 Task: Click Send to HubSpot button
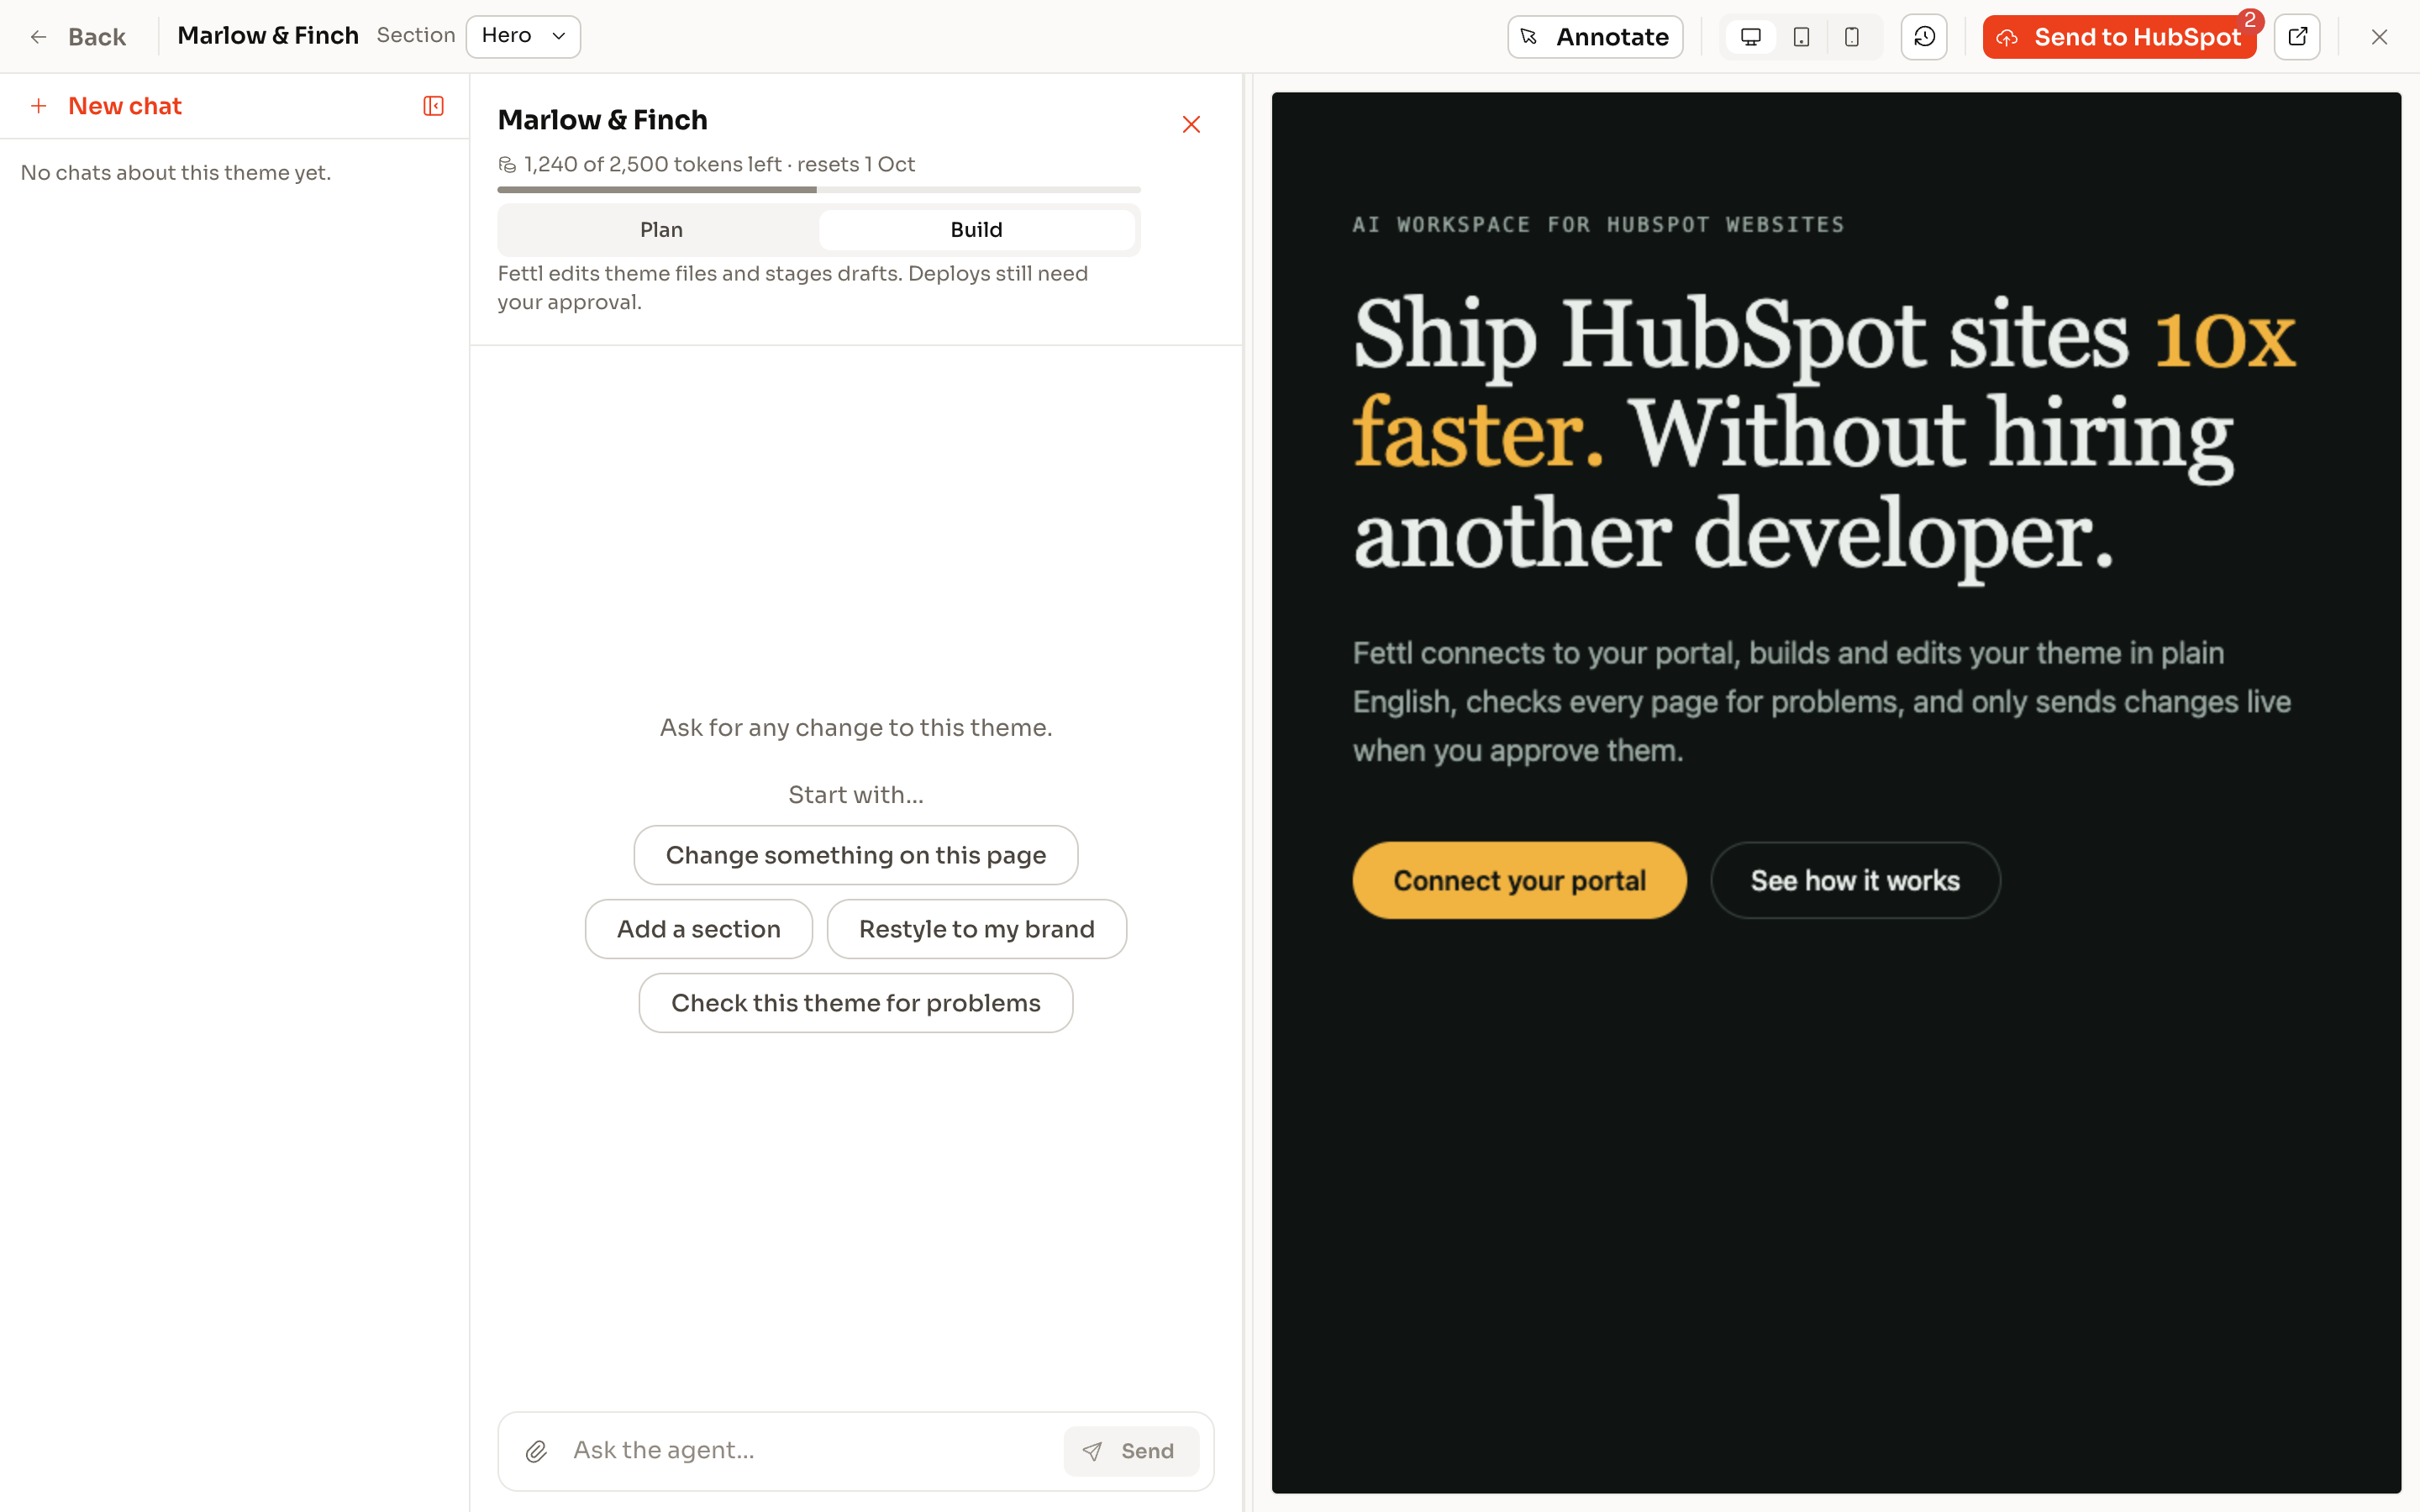(x=2119, y=37)
